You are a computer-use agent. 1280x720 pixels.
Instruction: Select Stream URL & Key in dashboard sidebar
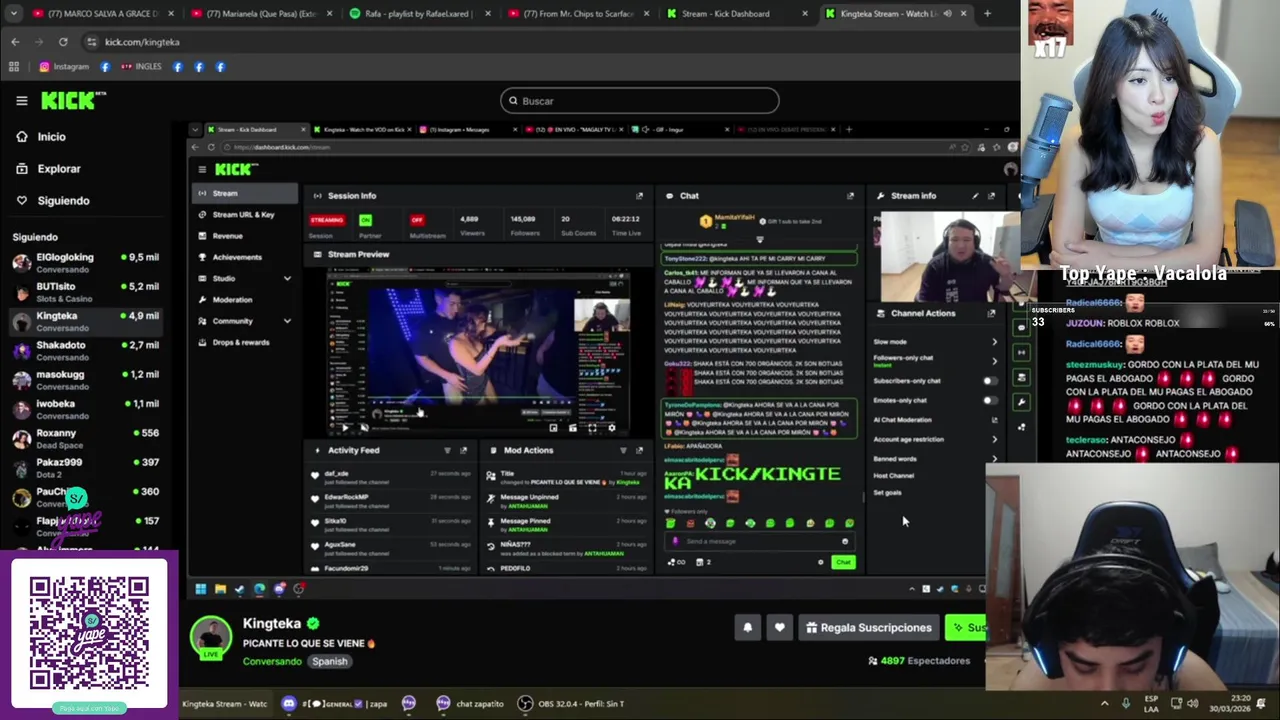(243, 215)
